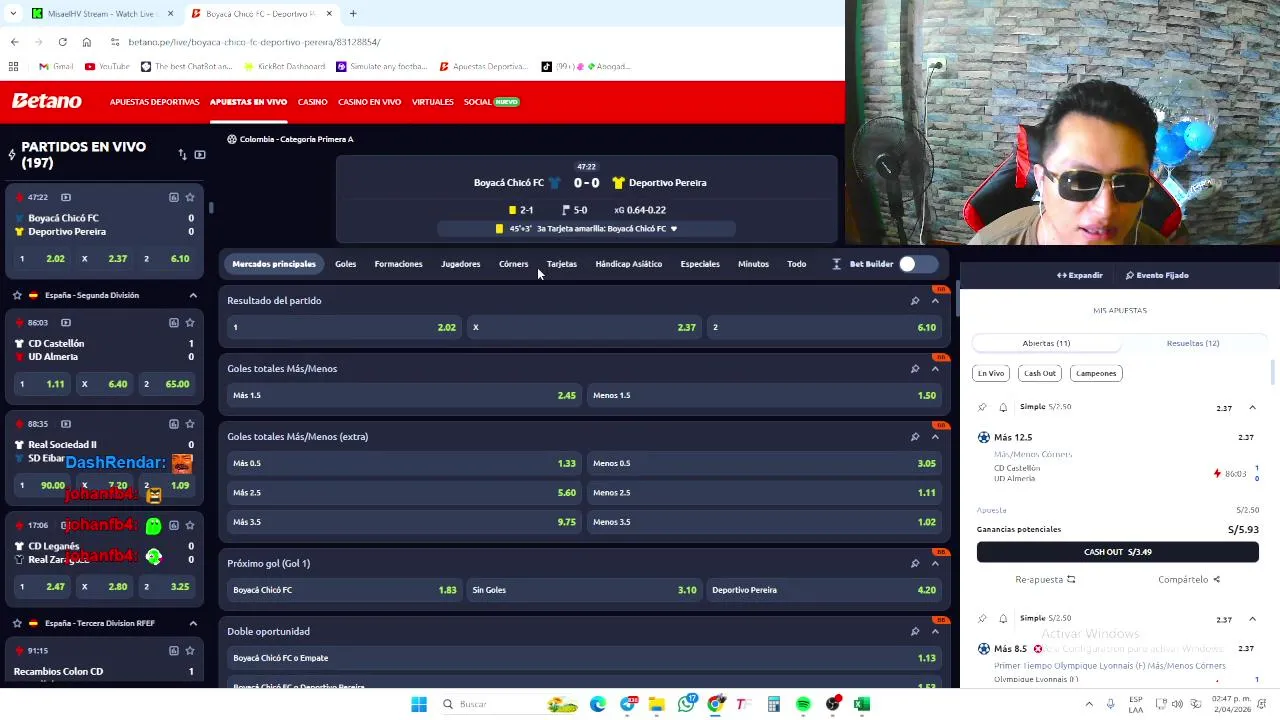Open the Goles tab
1280x720 pixels.
345,264
